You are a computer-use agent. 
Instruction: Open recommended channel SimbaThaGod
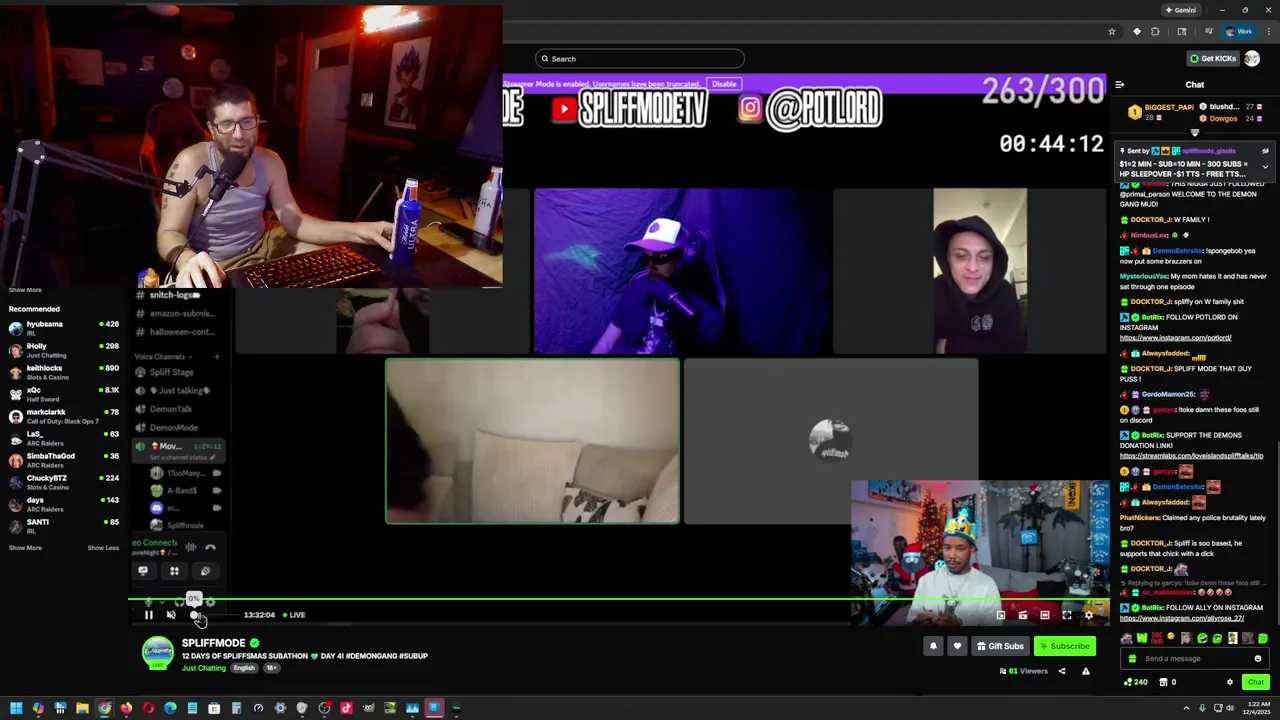coord(64,460)
